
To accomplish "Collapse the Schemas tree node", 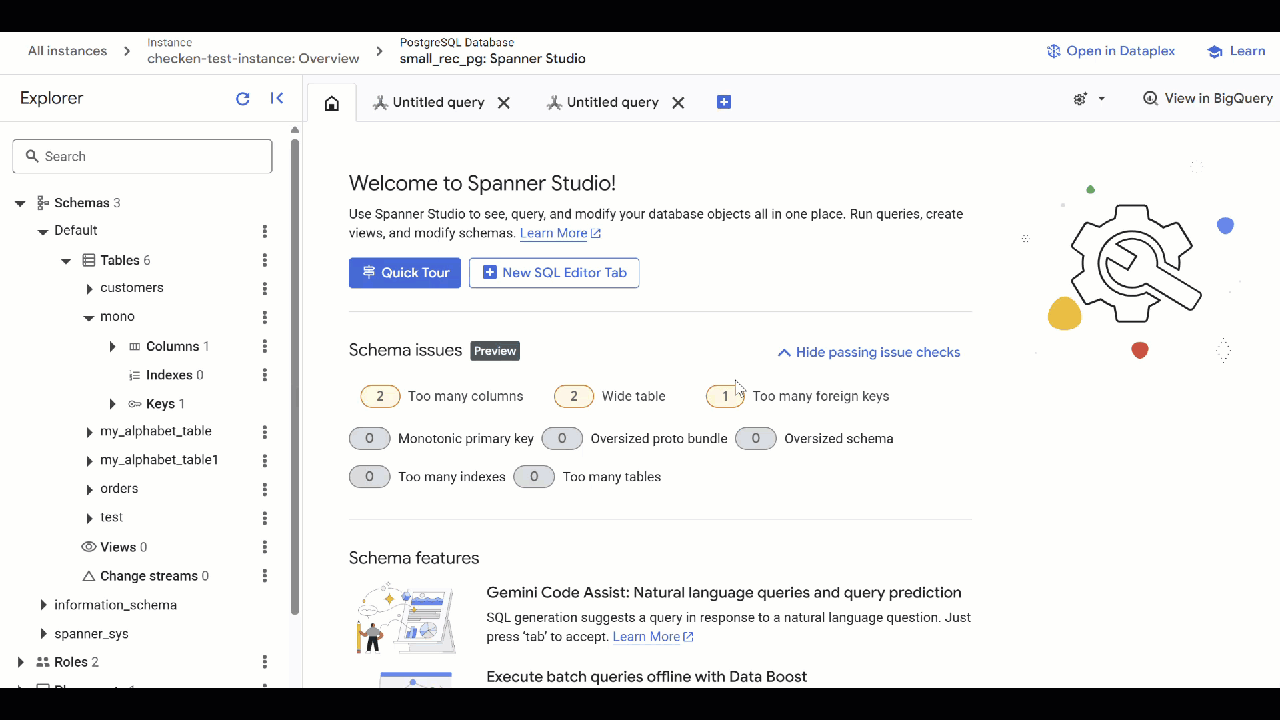I will coord(20,203).
